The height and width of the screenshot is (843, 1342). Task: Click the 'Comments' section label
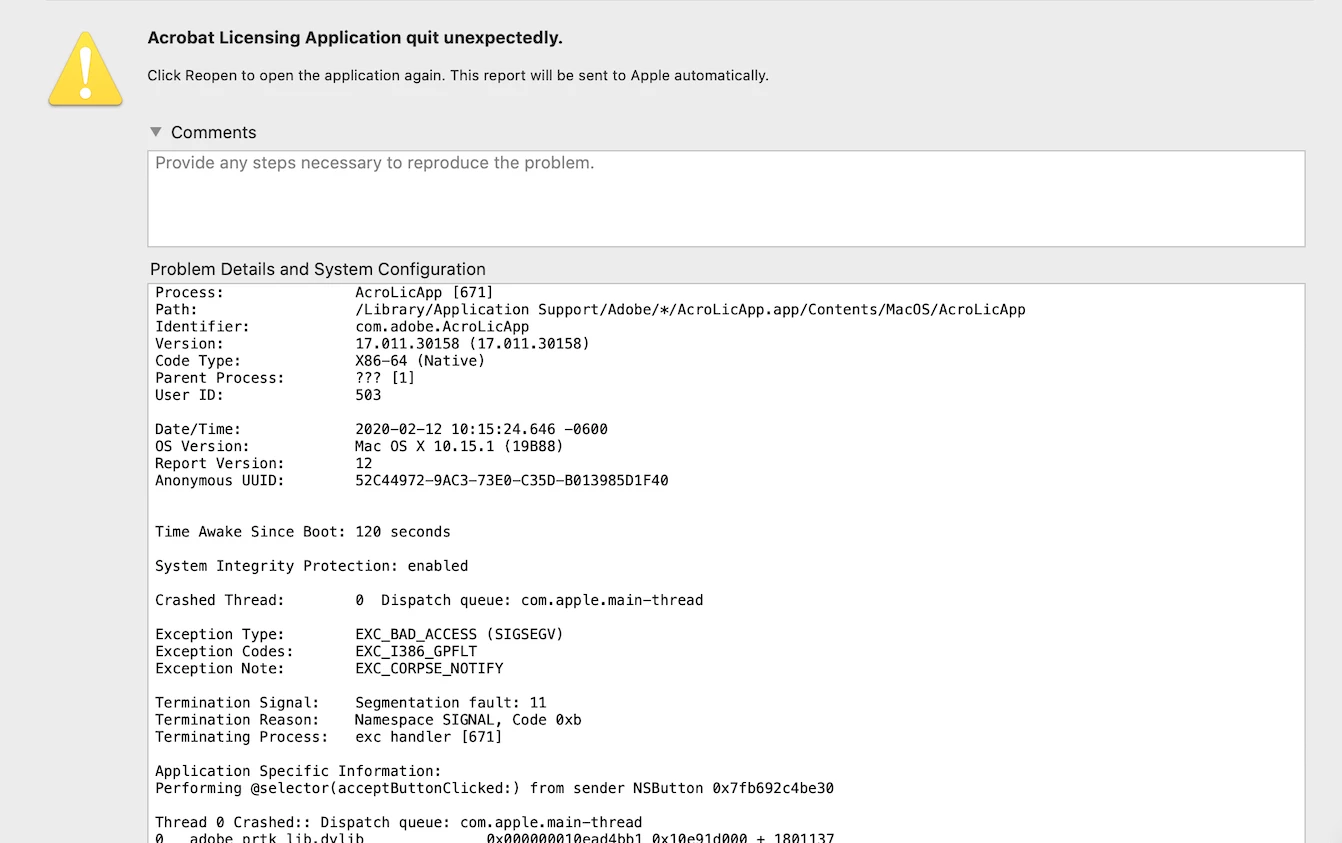click(x=213, y=132)
